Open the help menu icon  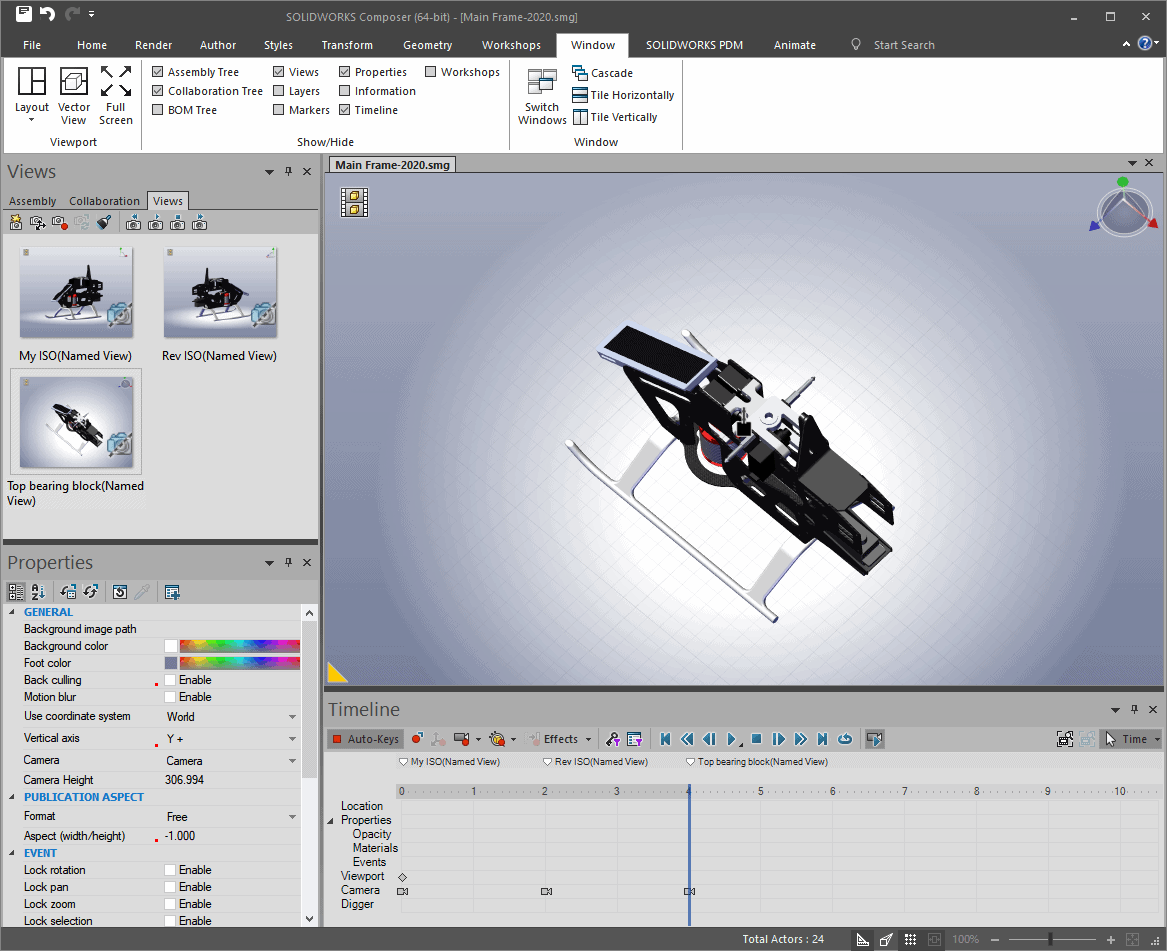1147,43
